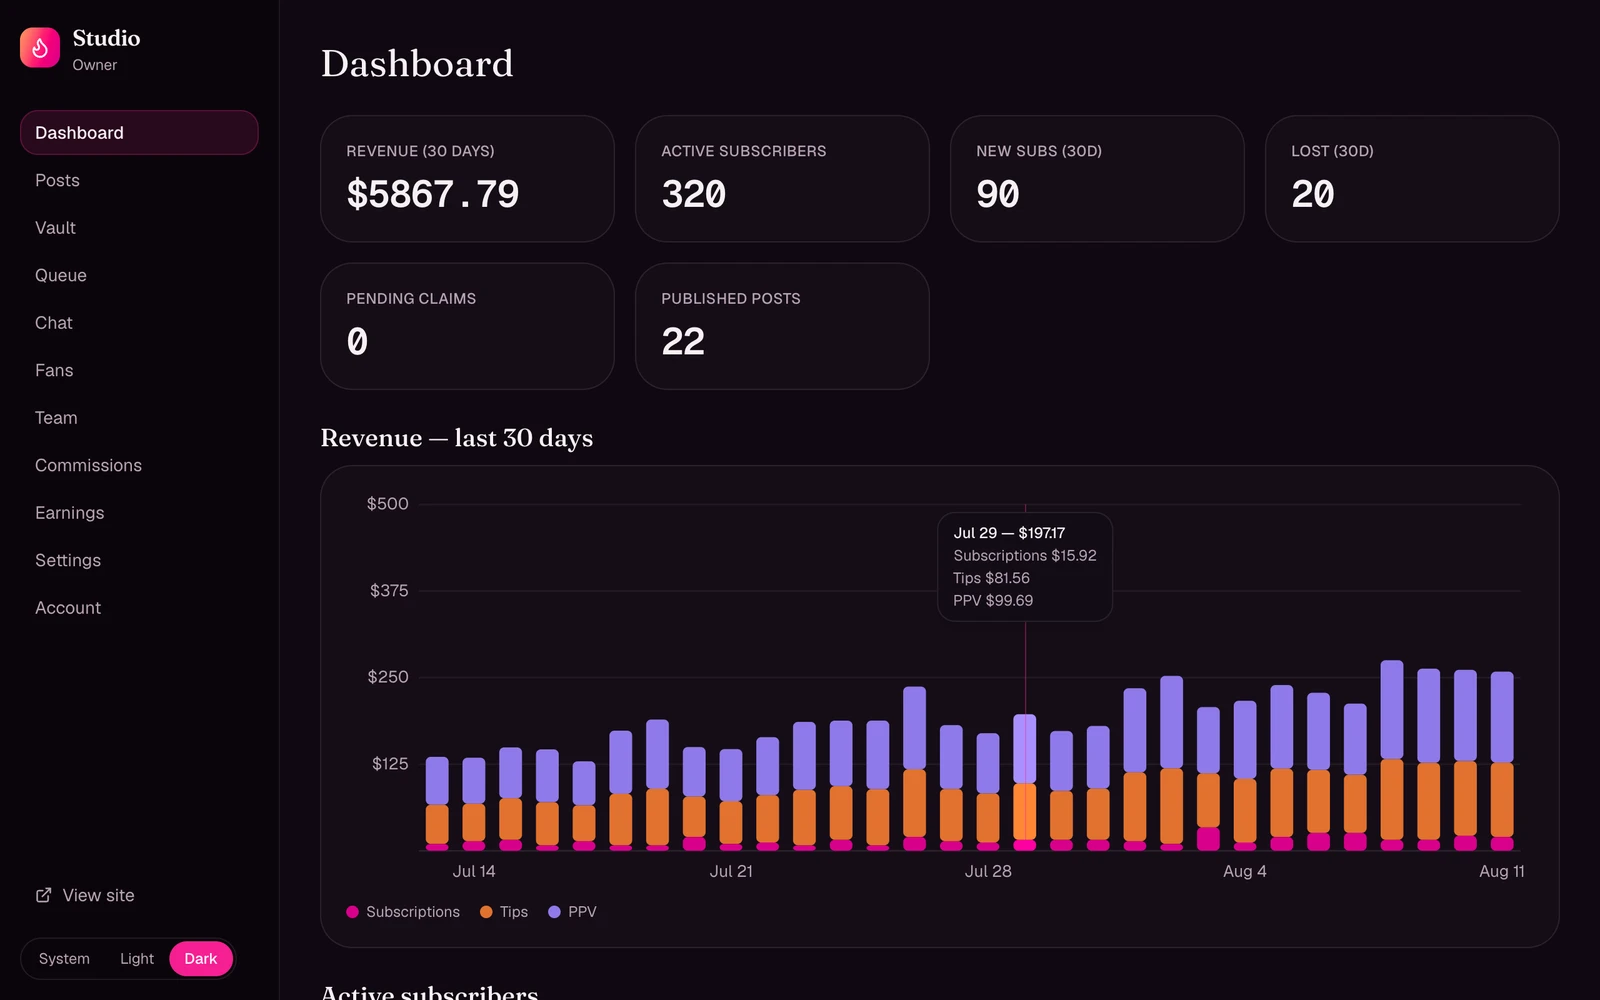Click the $500 axis label
This screenshot has height=1000, width=1600.
(x=388, y=504)
